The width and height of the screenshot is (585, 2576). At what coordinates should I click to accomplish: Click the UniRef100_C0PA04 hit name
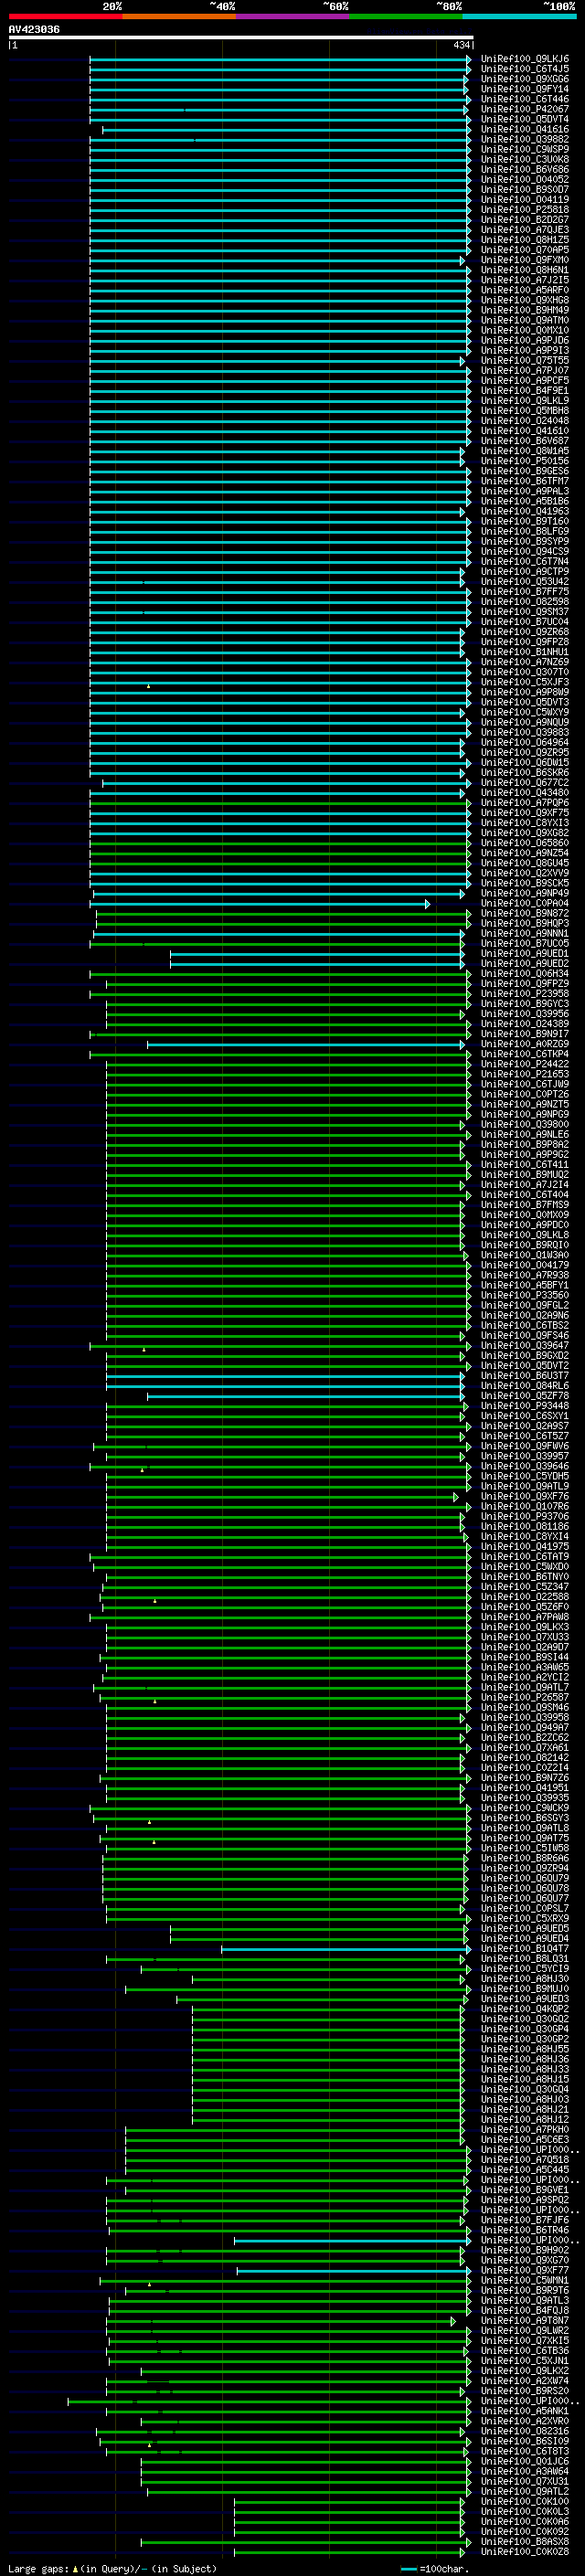pos(525,903)
